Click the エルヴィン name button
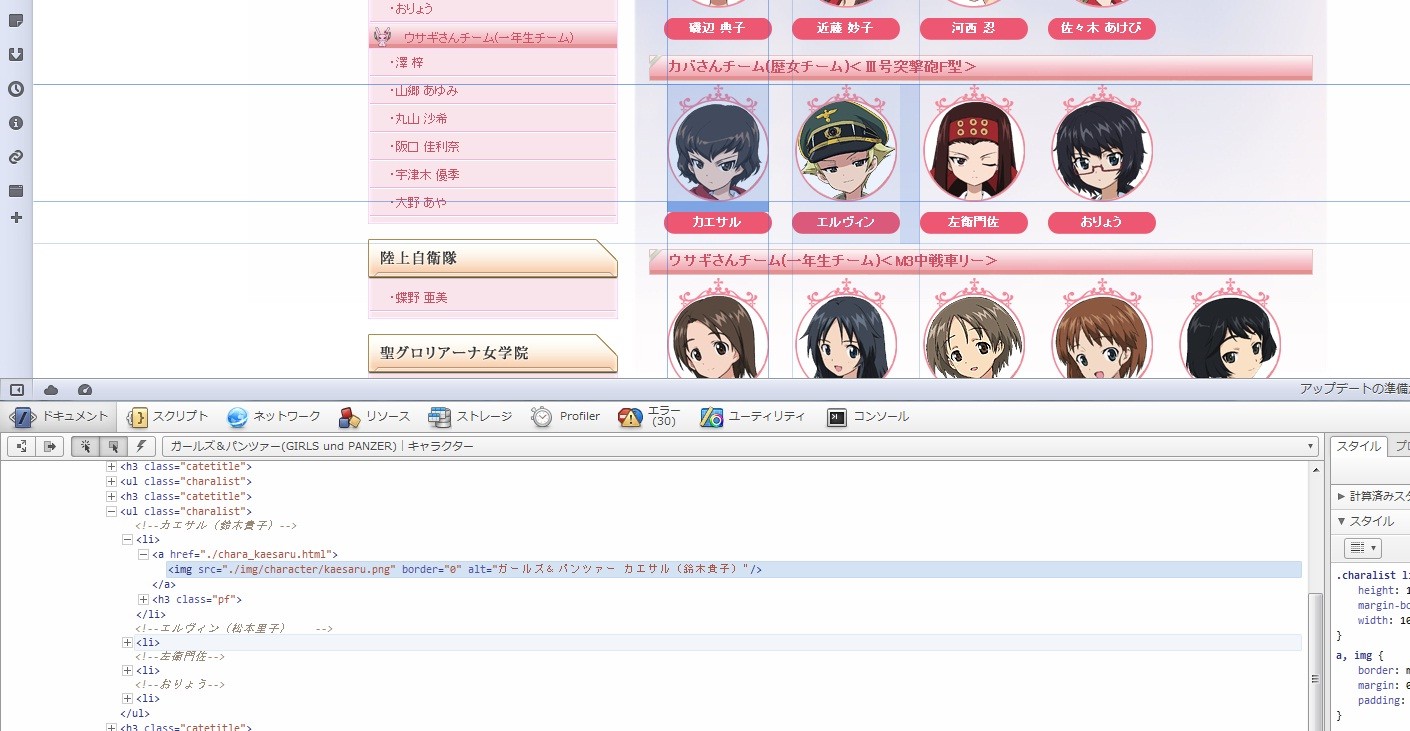The width and height of the screenshot is (1410, 731). click(x=846, y=222)
